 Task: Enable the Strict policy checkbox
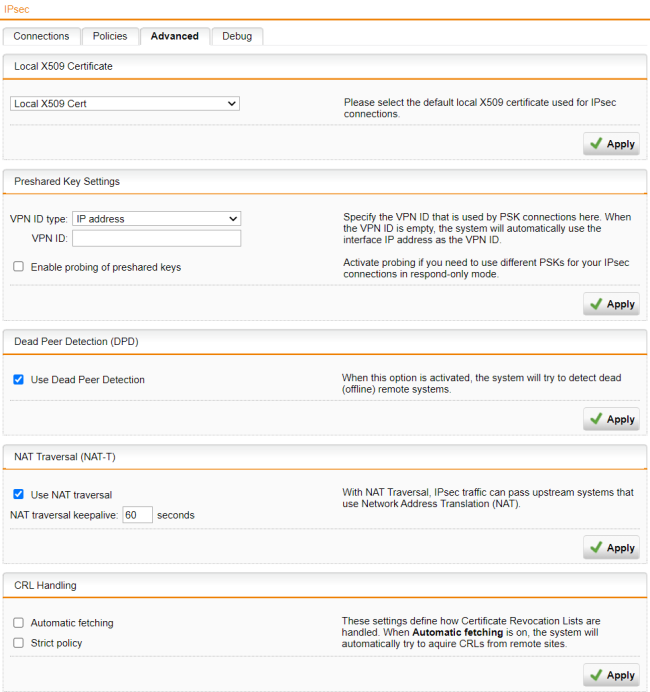[18, 643]
